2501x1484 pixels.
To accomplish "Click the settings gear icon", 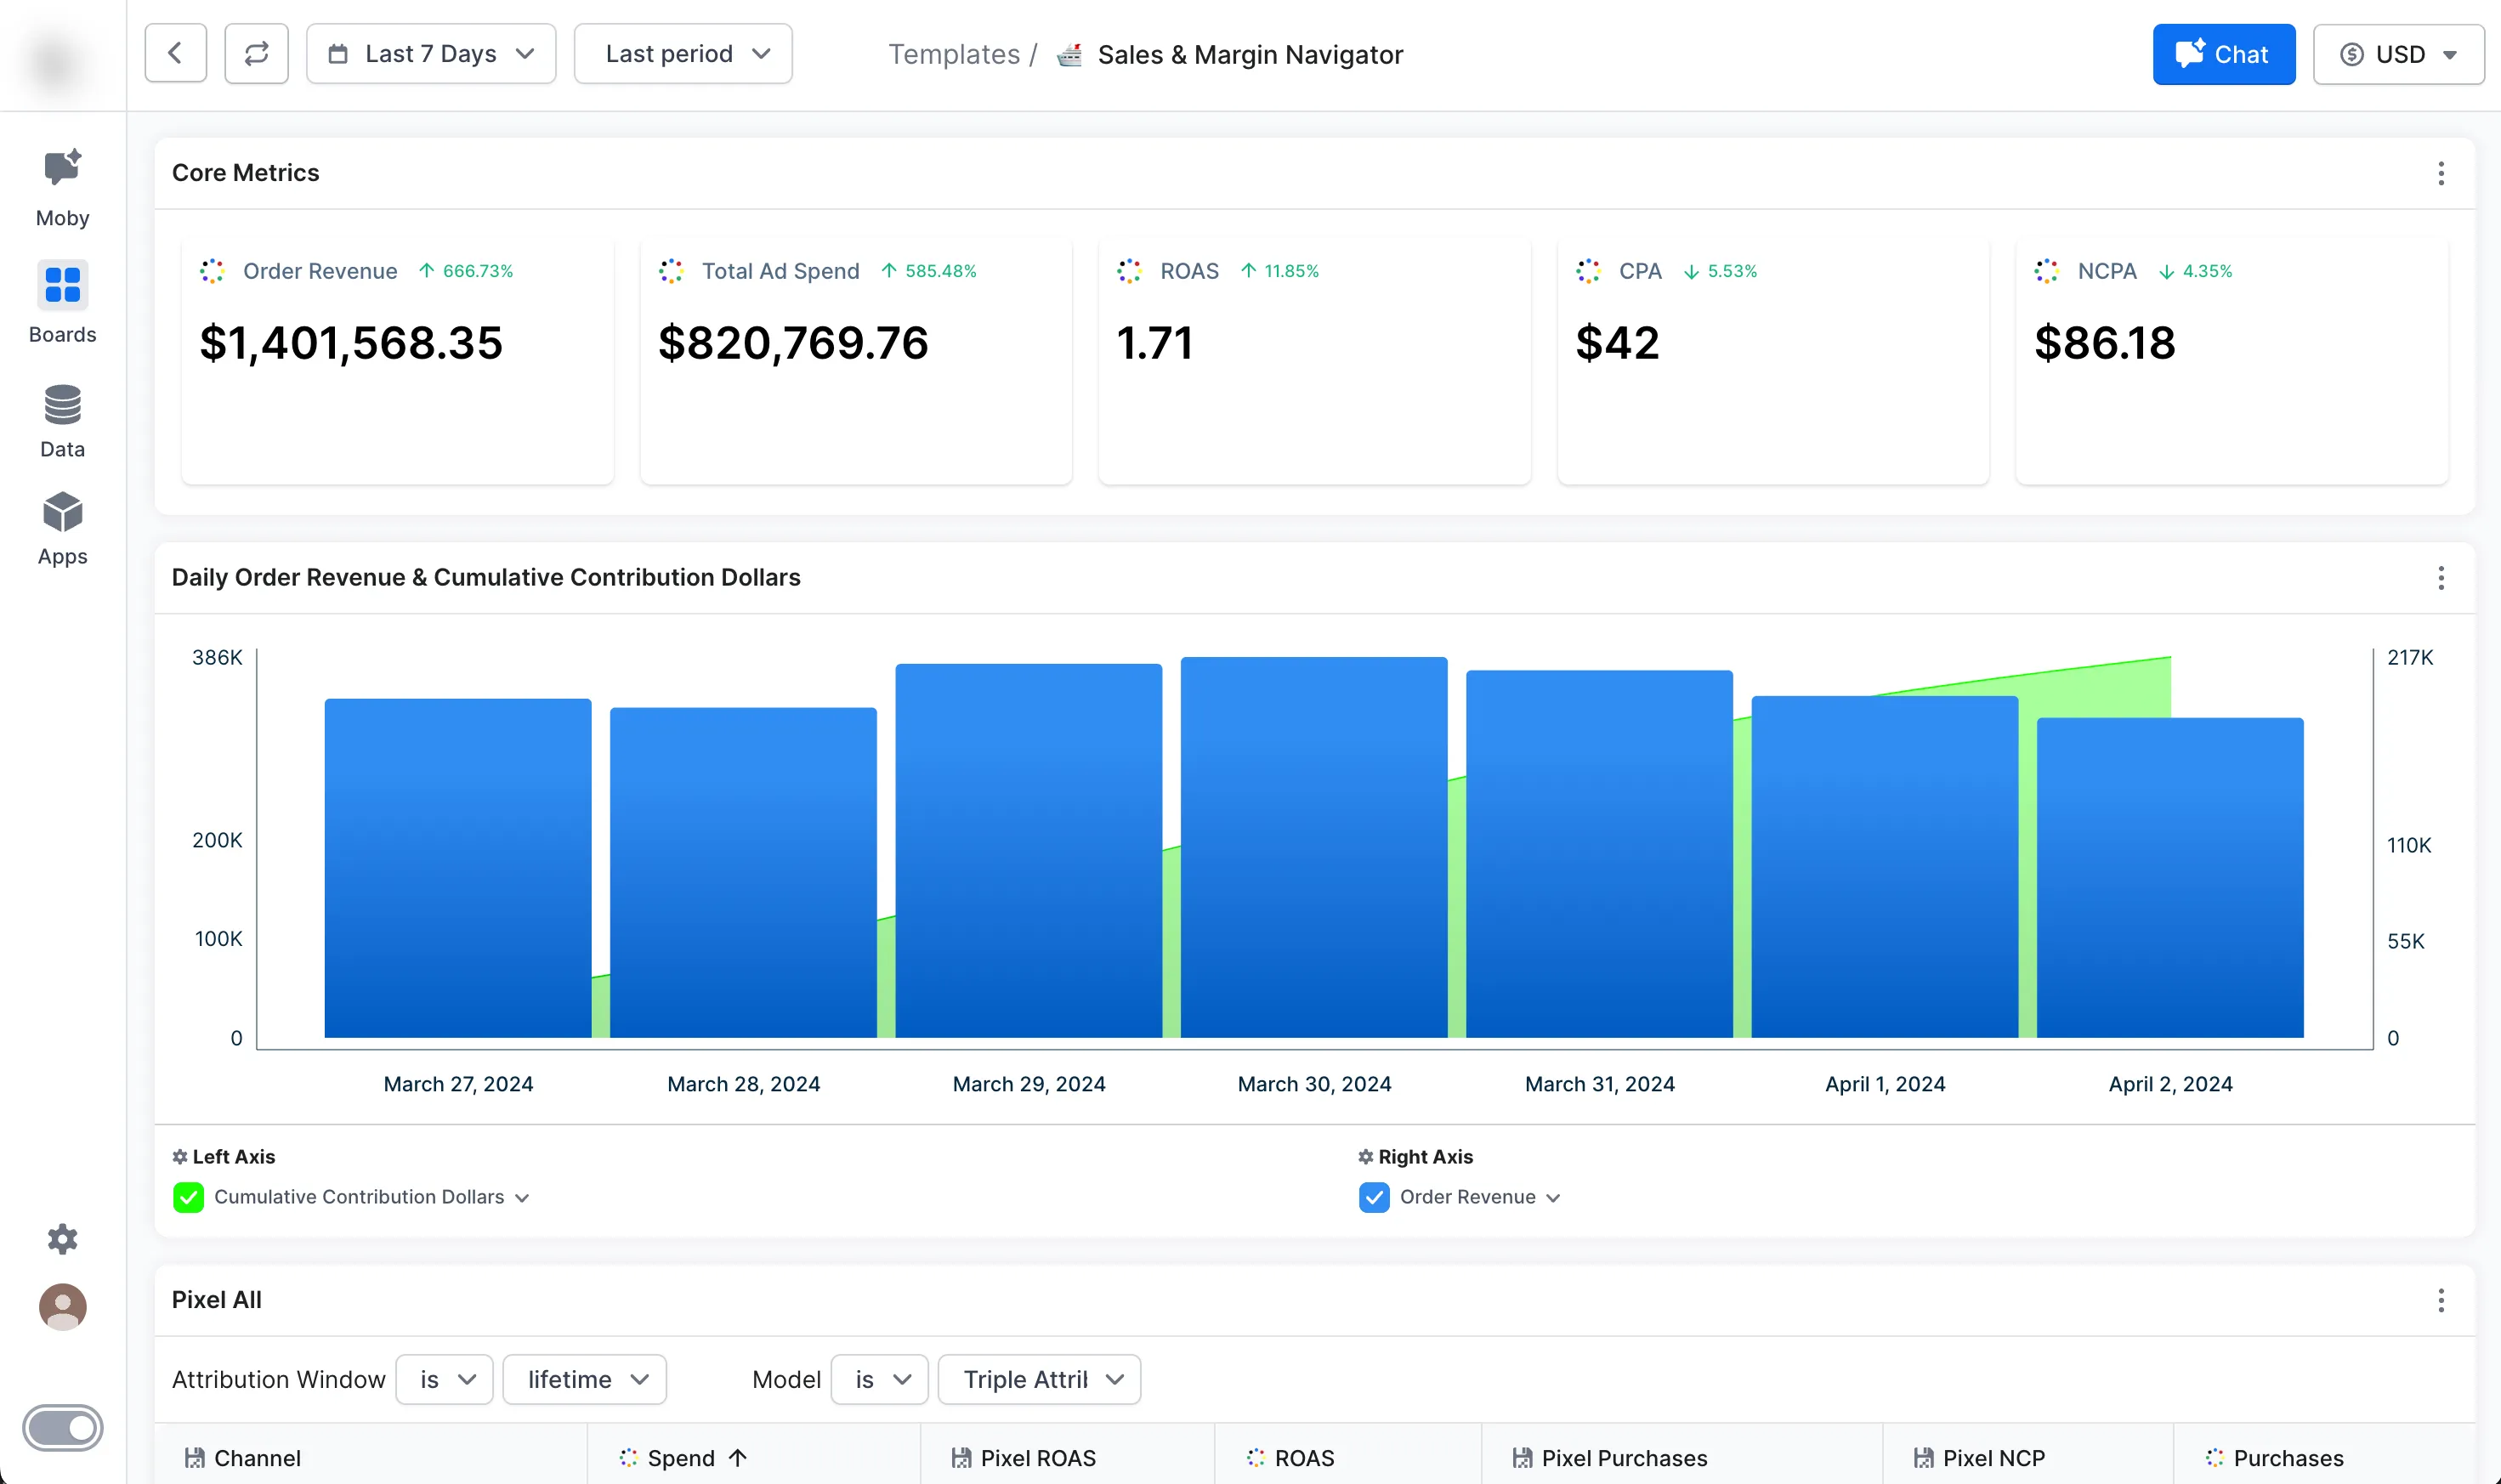I will 62,1238.
